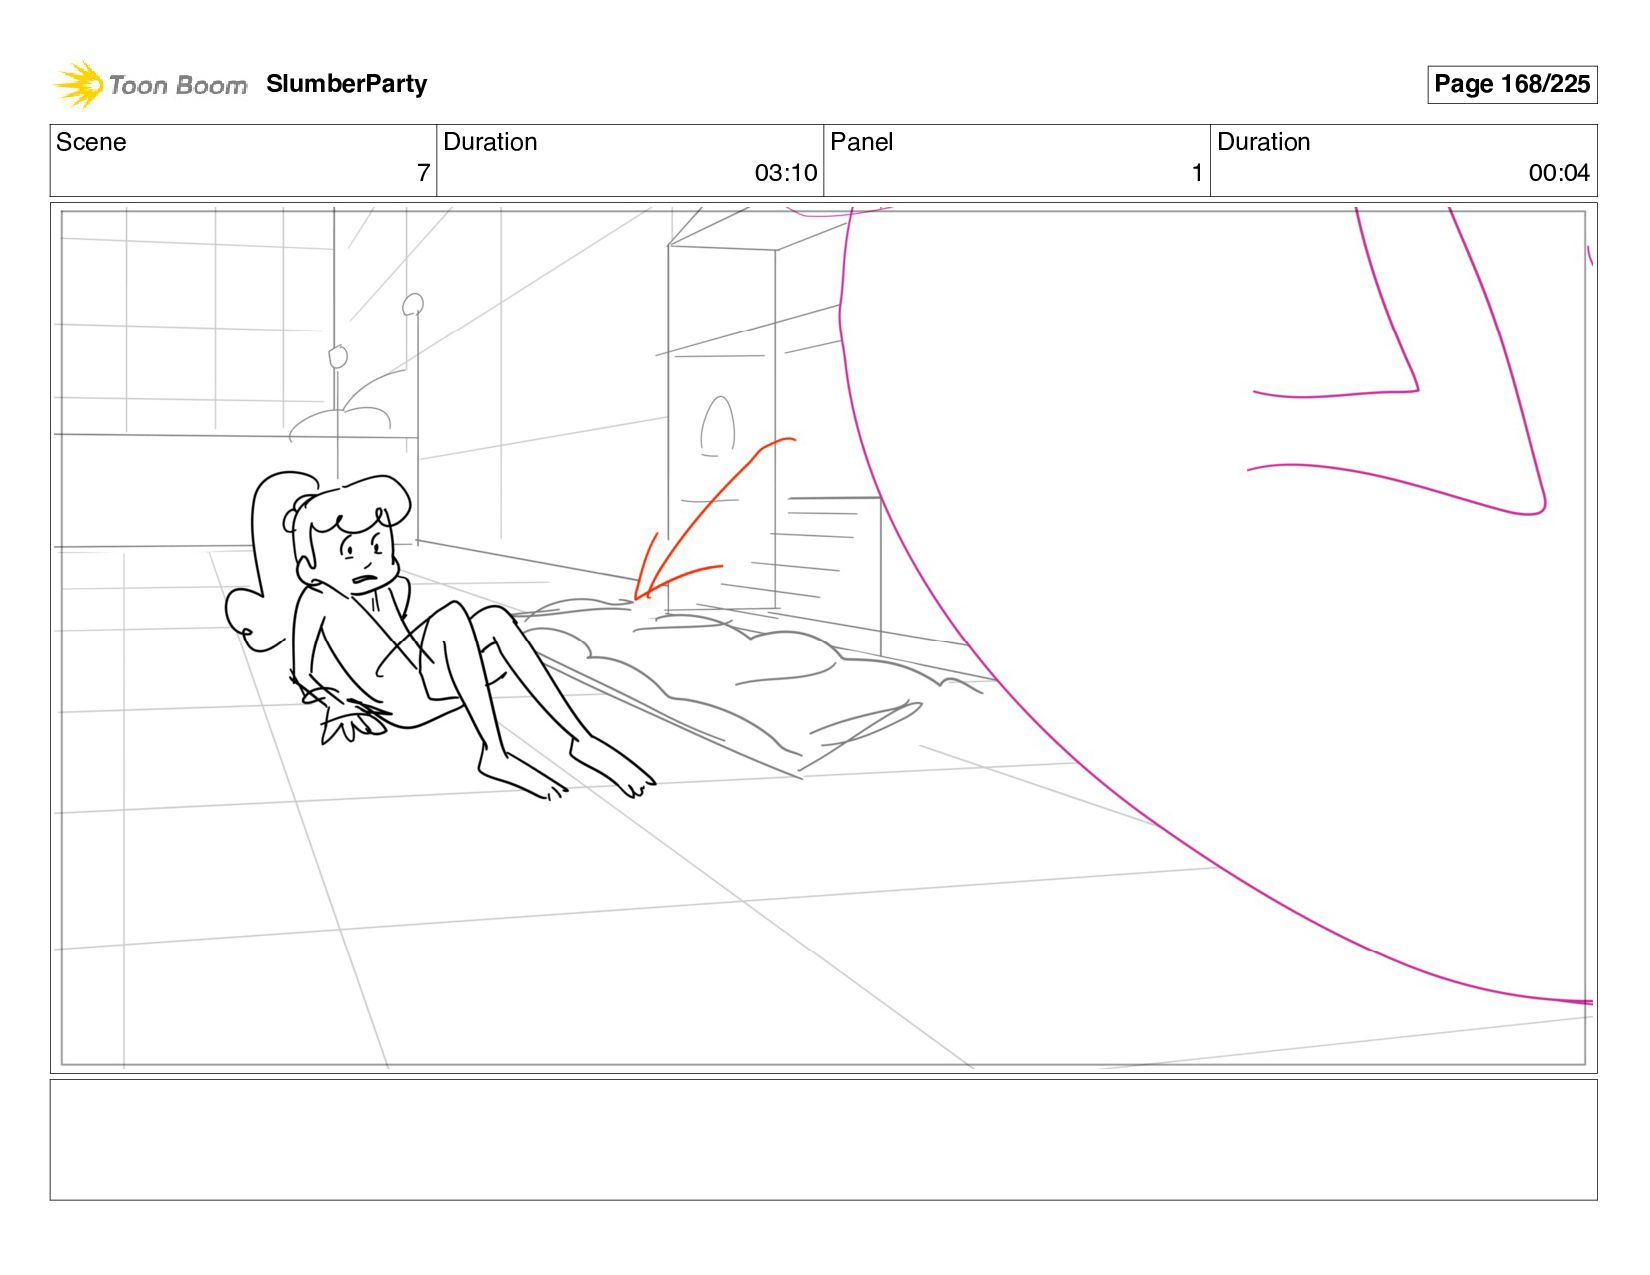Click the Scene label
The height and width of the screenshot is (1275, 1650).
pyautogui.click(x=91, y=142)
